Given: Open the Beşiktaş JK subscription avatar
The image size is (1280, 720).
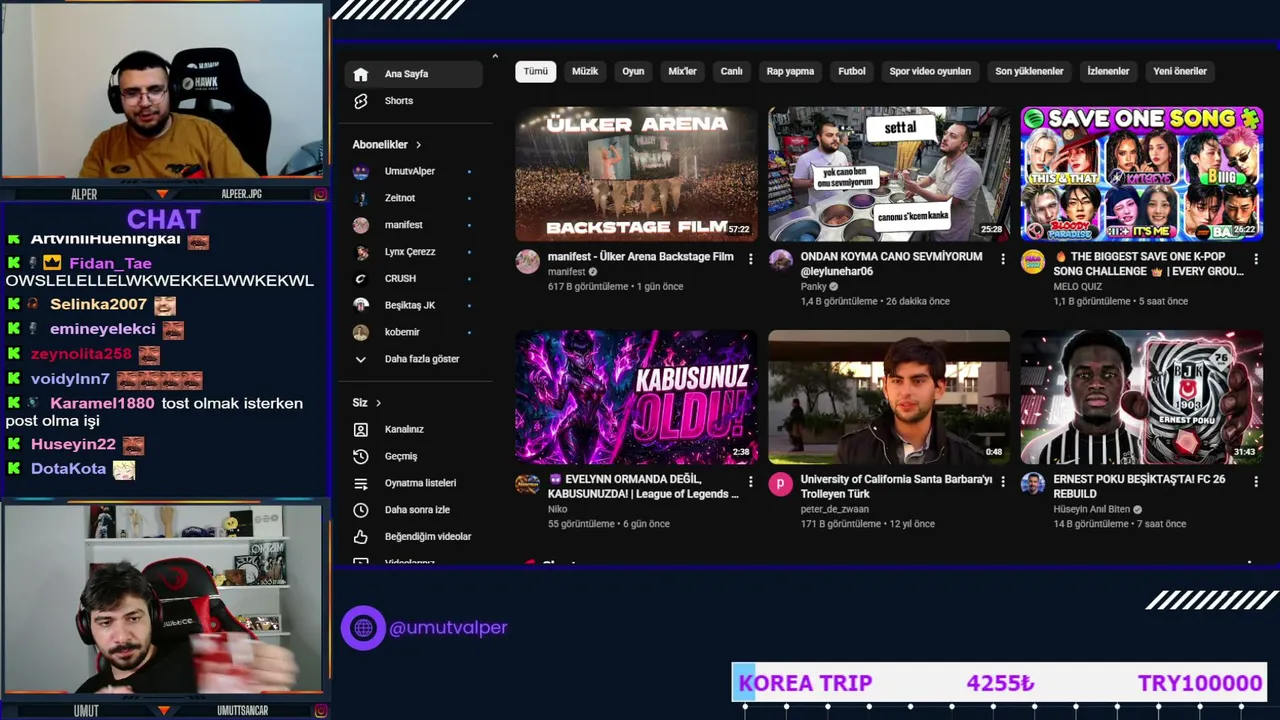Looking at the screenshot, I should (361, 305).
